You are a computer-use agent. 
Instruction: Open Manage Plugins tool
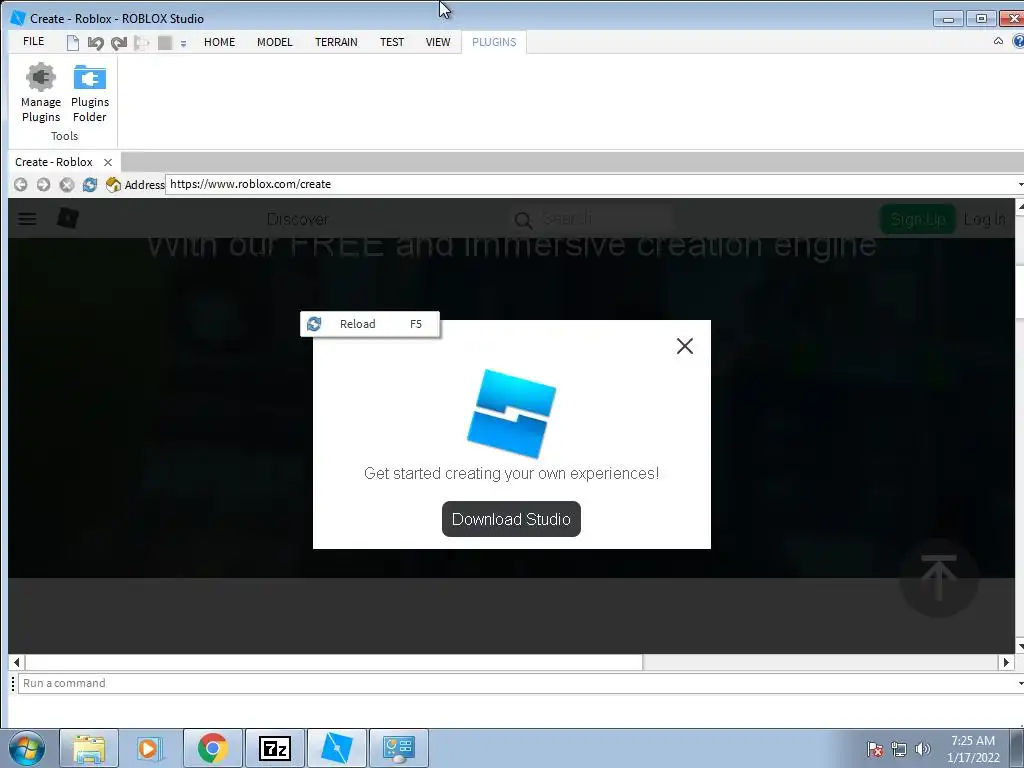coord(40,93)
